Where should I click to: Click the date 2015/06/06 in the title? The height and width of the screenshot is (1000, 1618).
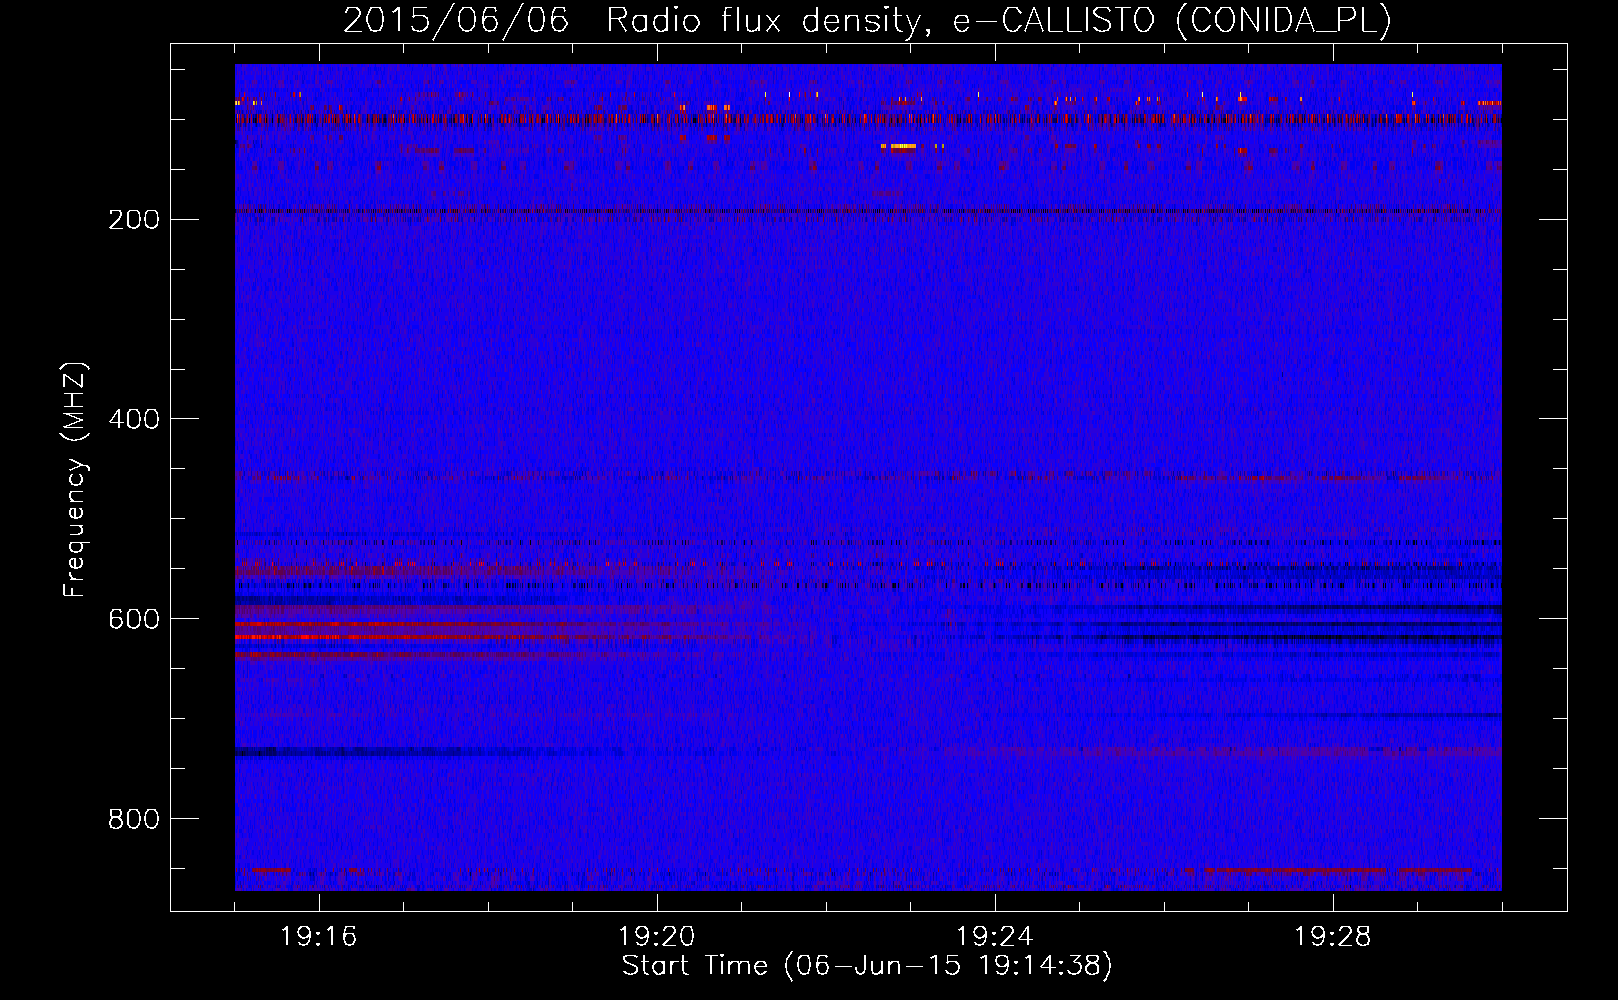[x=456, y=21]
